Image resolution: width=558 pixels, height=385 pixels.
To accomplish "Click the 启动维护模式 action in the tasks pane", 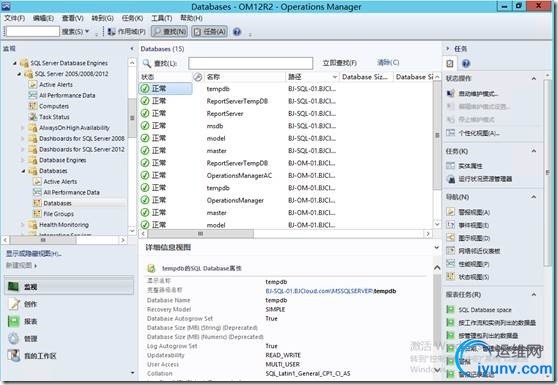I will click(472, 94).
